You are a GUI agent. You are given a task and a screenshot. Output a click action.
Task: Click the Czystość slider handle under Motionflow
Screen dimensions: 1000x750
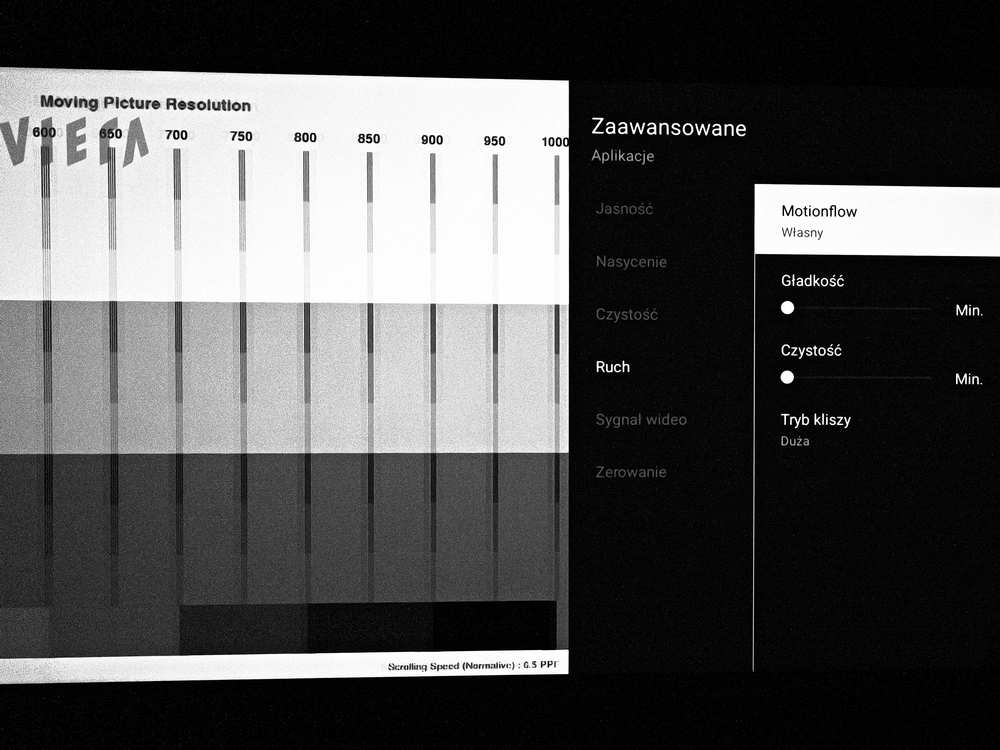788,377
